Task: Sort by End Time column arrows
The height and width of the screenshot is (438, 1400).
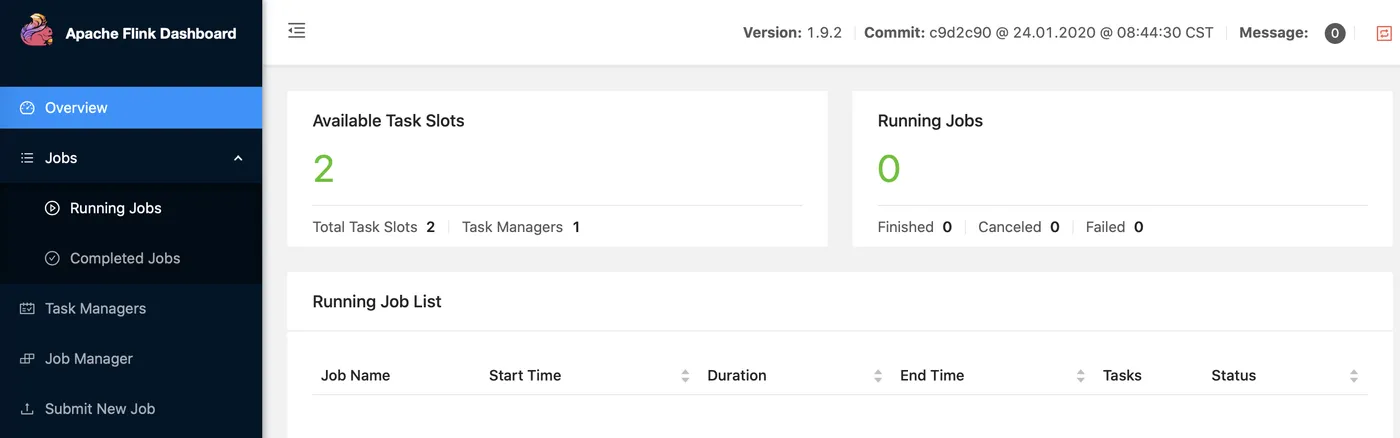Action: (1081, 376)
